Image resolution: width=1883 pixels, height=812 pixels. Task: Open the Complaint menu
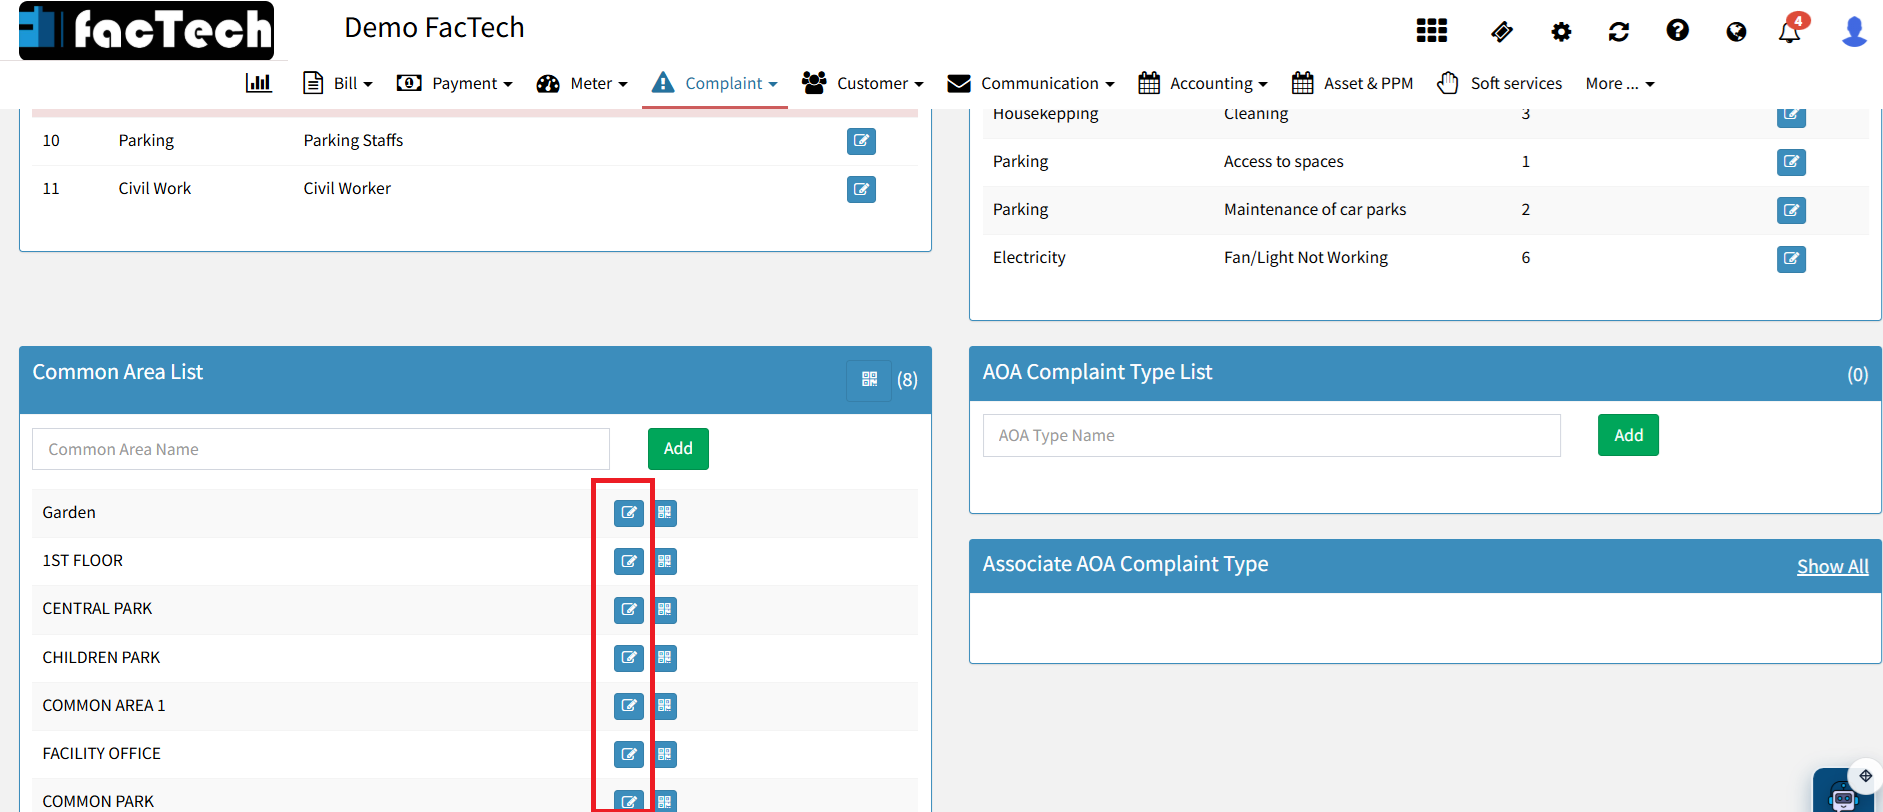click(715, 83)
